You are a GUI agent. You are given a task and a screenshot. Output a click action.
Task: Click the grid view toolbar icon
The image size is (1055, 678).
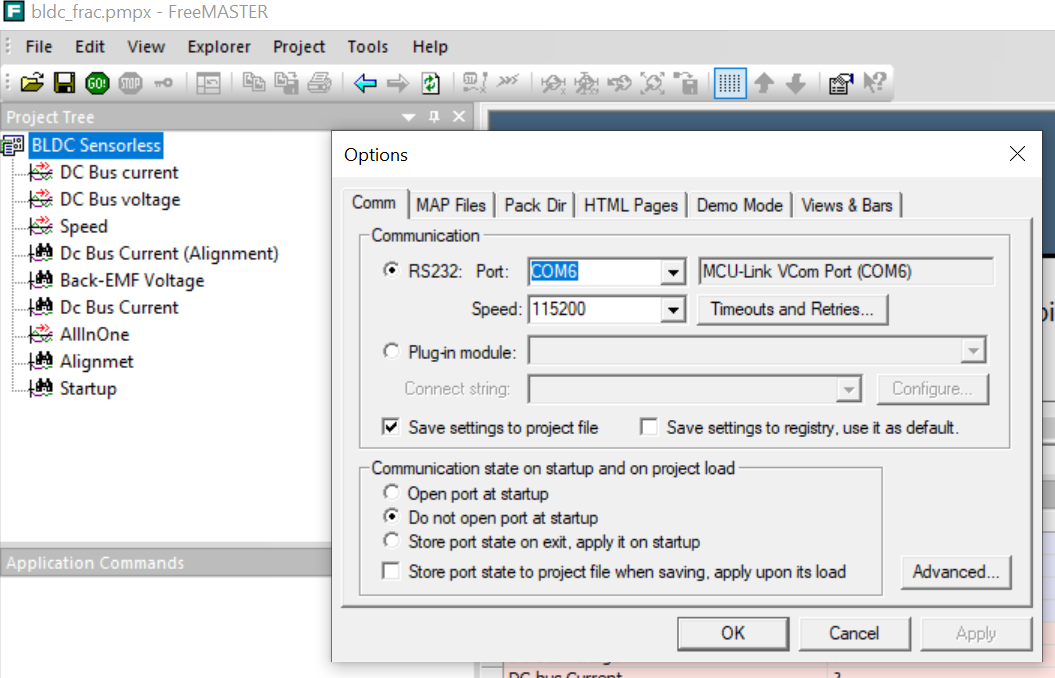point(730,83)
